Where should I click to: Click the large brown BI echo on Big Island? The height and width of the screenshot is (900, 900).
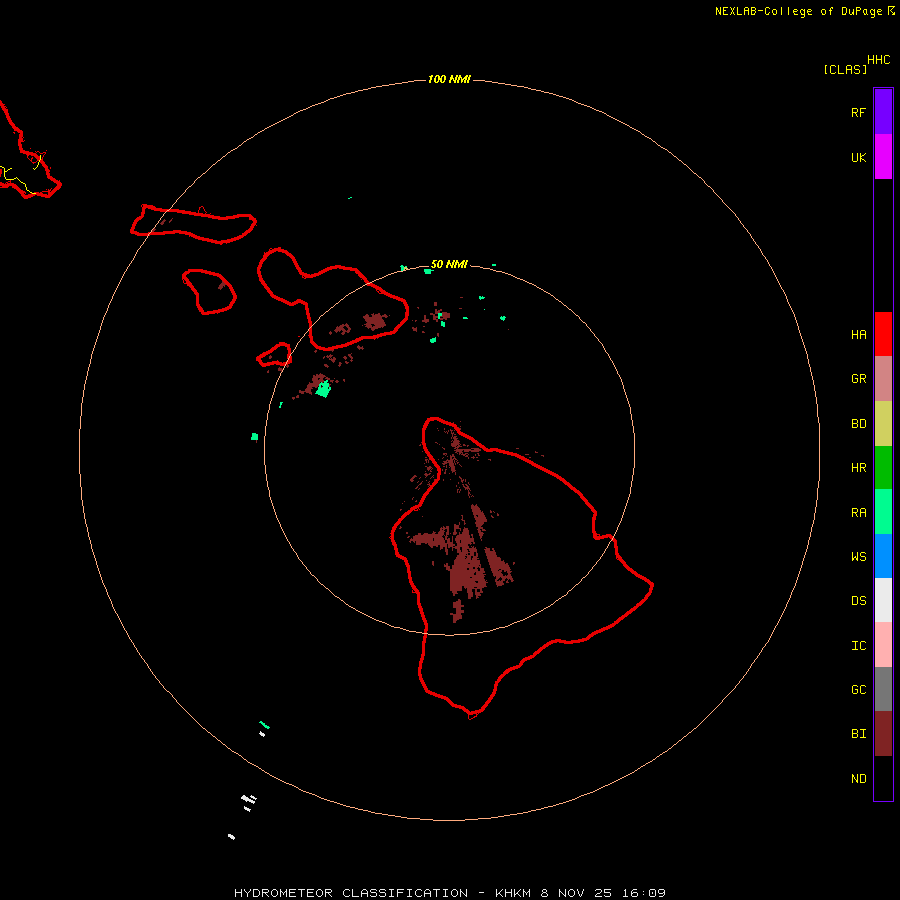468,568
